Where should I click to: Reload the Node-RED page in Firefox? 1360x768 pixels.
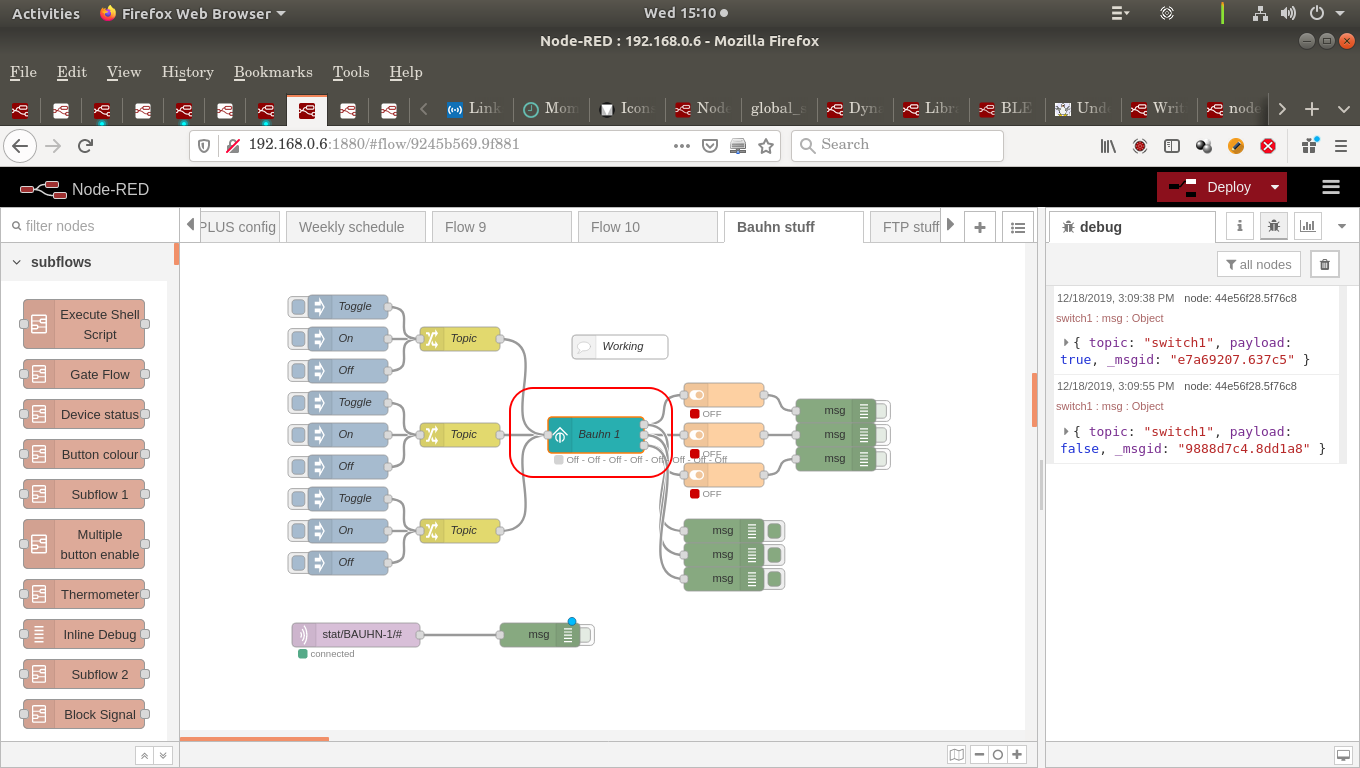pyautogui.click(x=85, y=145)
